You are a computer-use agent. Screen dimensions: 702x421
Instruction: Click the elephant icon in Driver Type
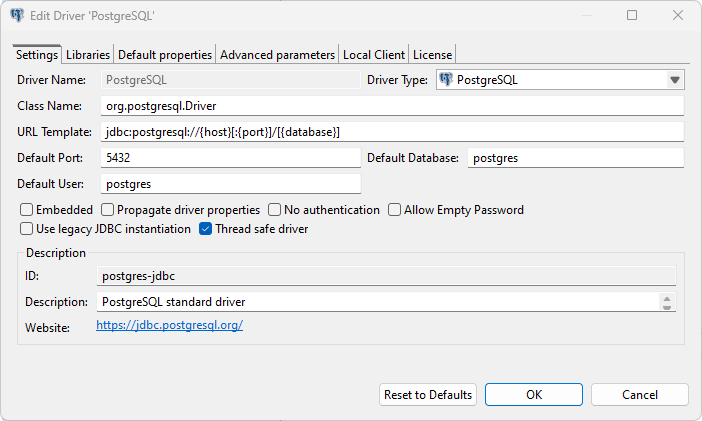tap(446, 80)
